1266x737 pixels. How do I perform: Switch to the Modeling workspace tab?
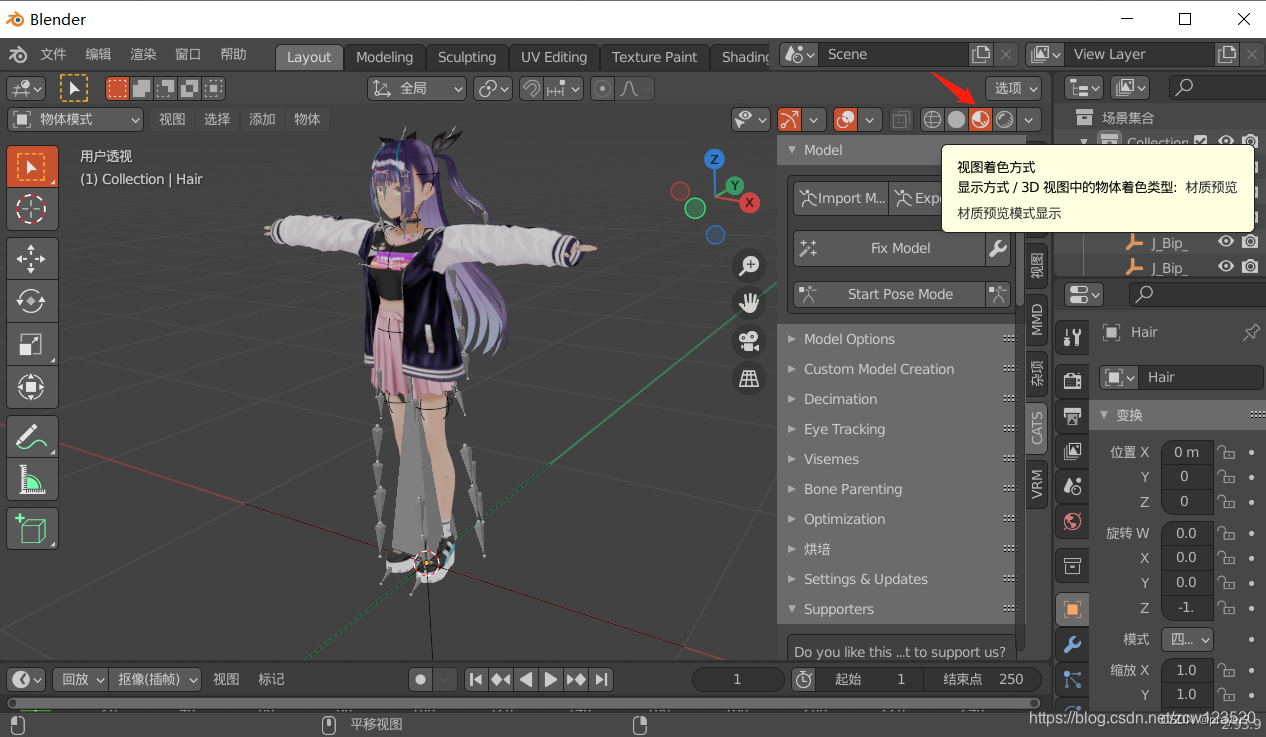(384, 57)
